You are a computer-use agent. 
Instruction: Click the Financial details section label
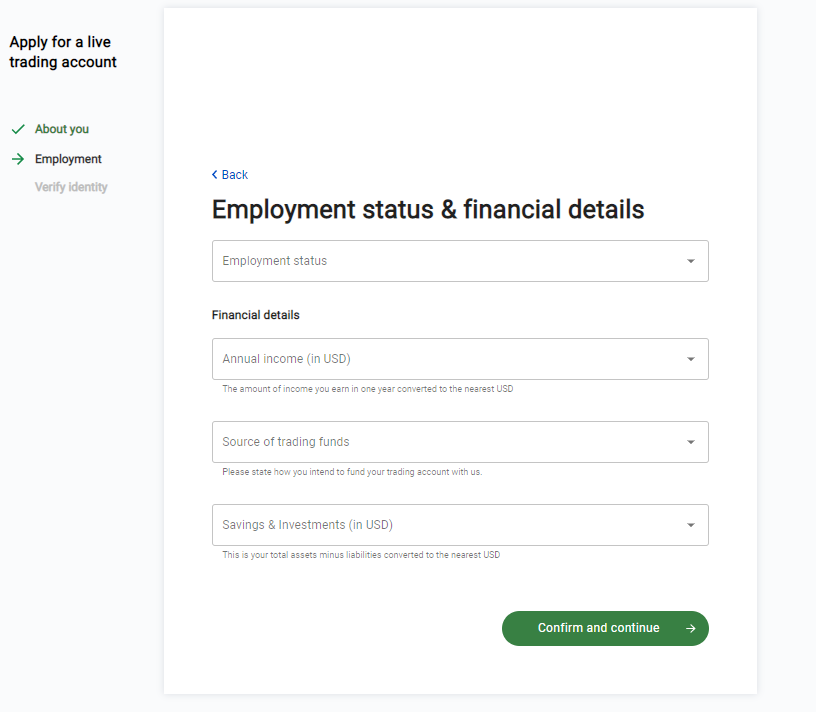click(x=256, y=315)
